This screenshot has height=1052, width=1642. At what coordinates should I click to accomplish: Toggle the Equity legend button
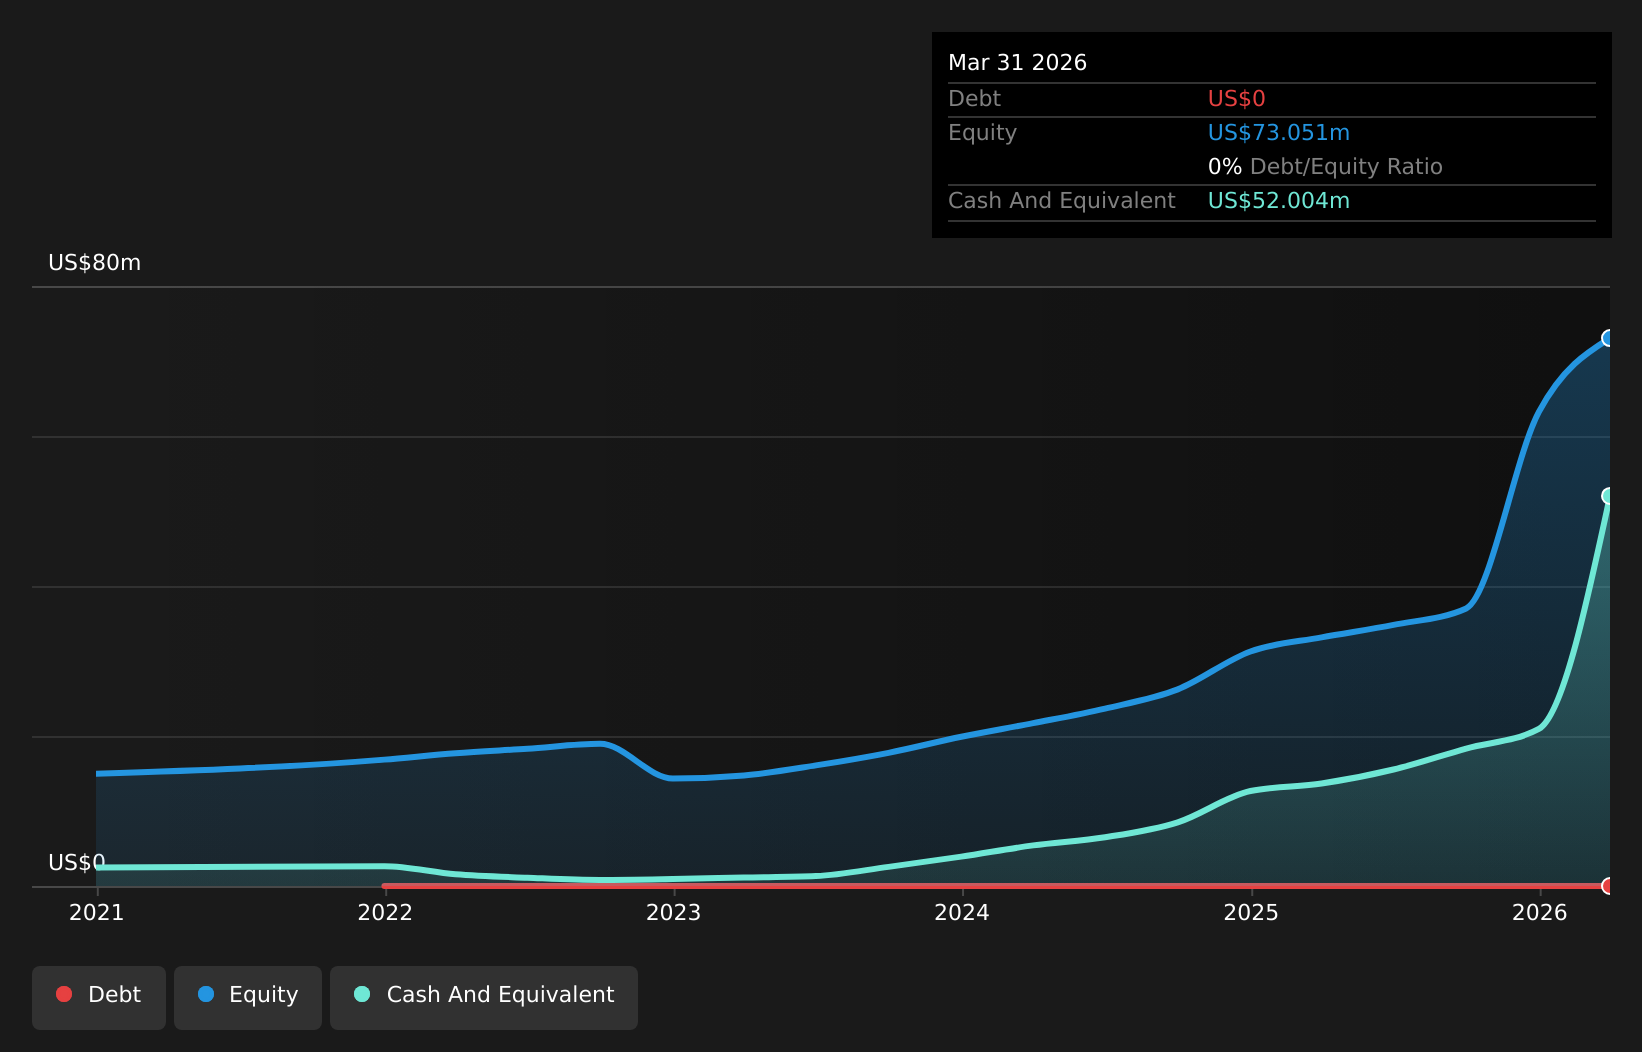pos(248,997)
